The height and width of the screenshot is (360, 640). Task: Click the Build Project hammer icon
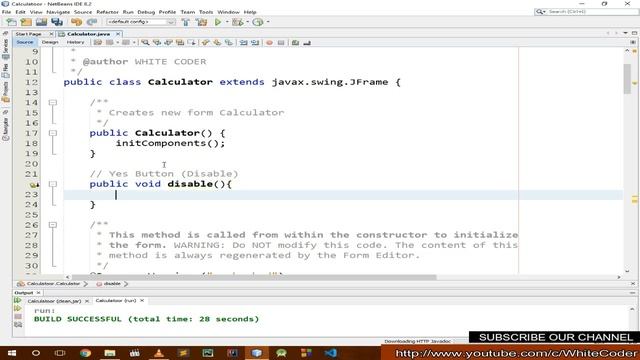tap(186, 22)
